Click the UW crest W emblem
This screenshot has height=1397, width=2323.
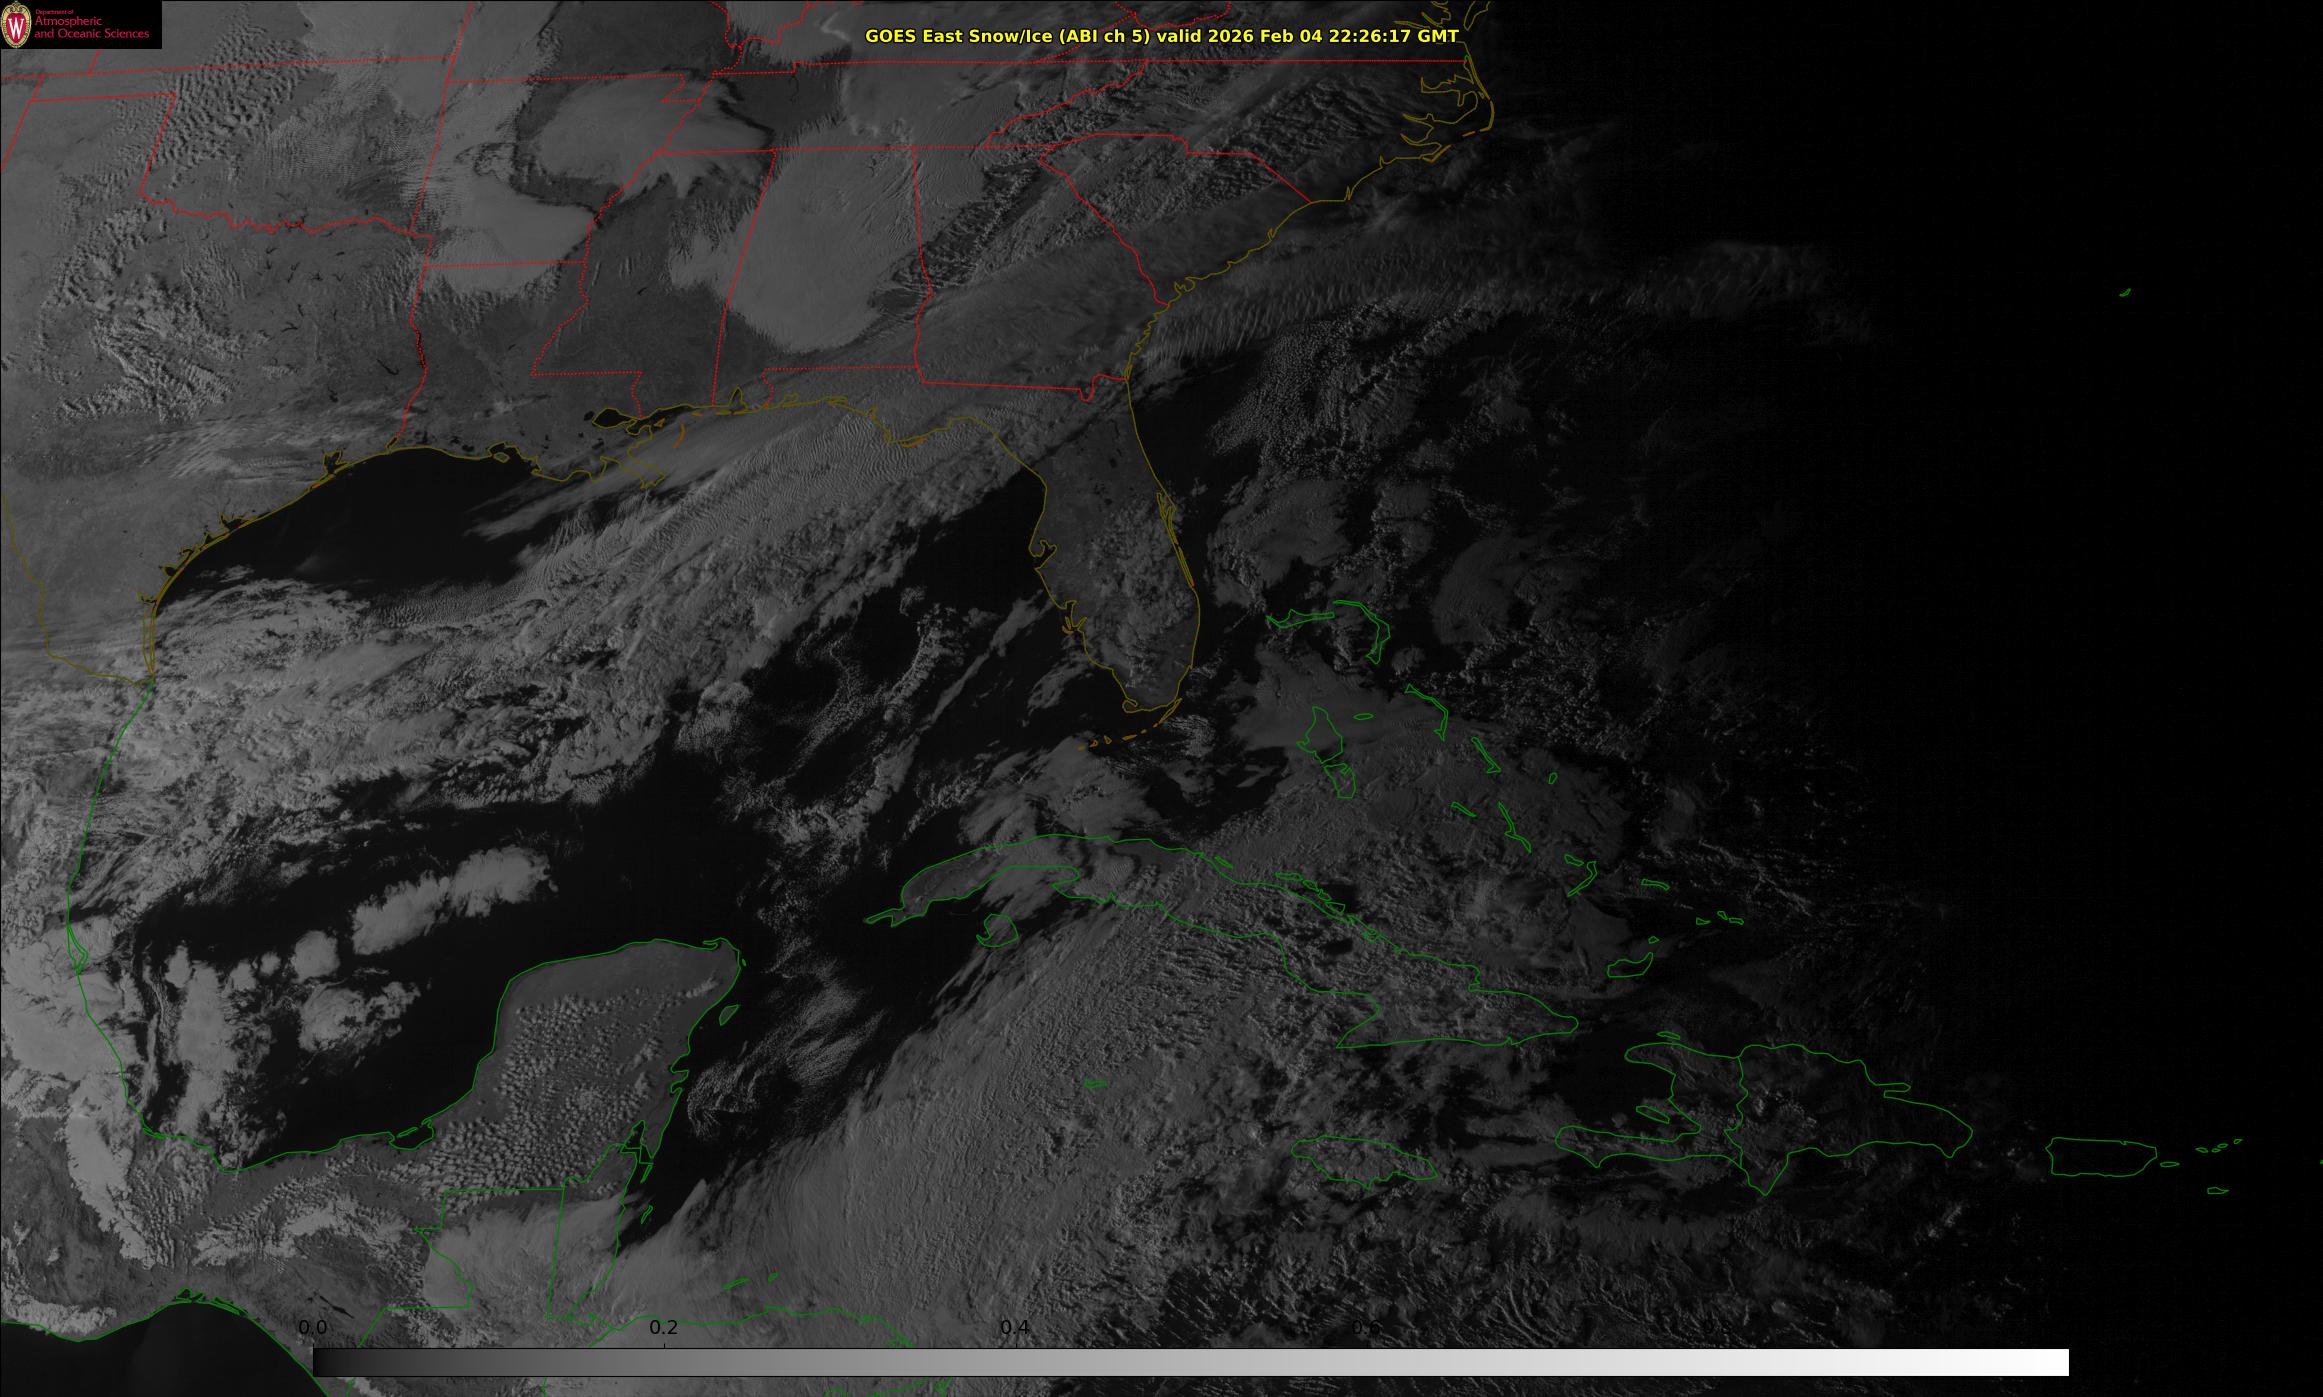tap(17, 27)
